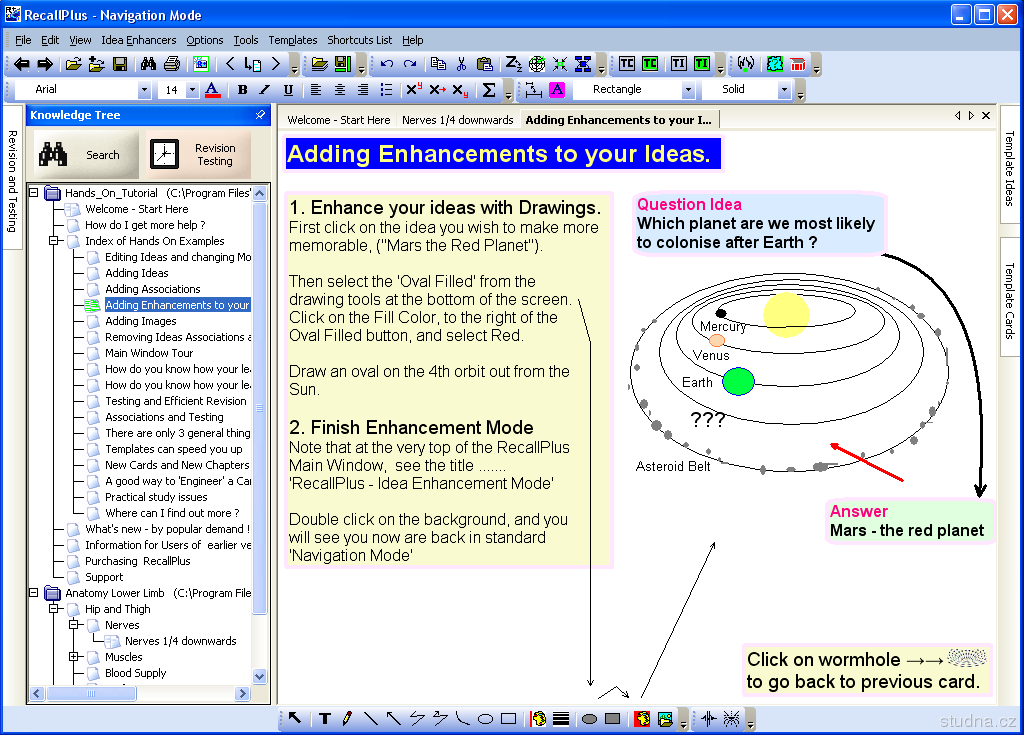The width and height of the screenshot is (1024, 735).
Task: Open the Solid line style dropdown
Action: 784,90
